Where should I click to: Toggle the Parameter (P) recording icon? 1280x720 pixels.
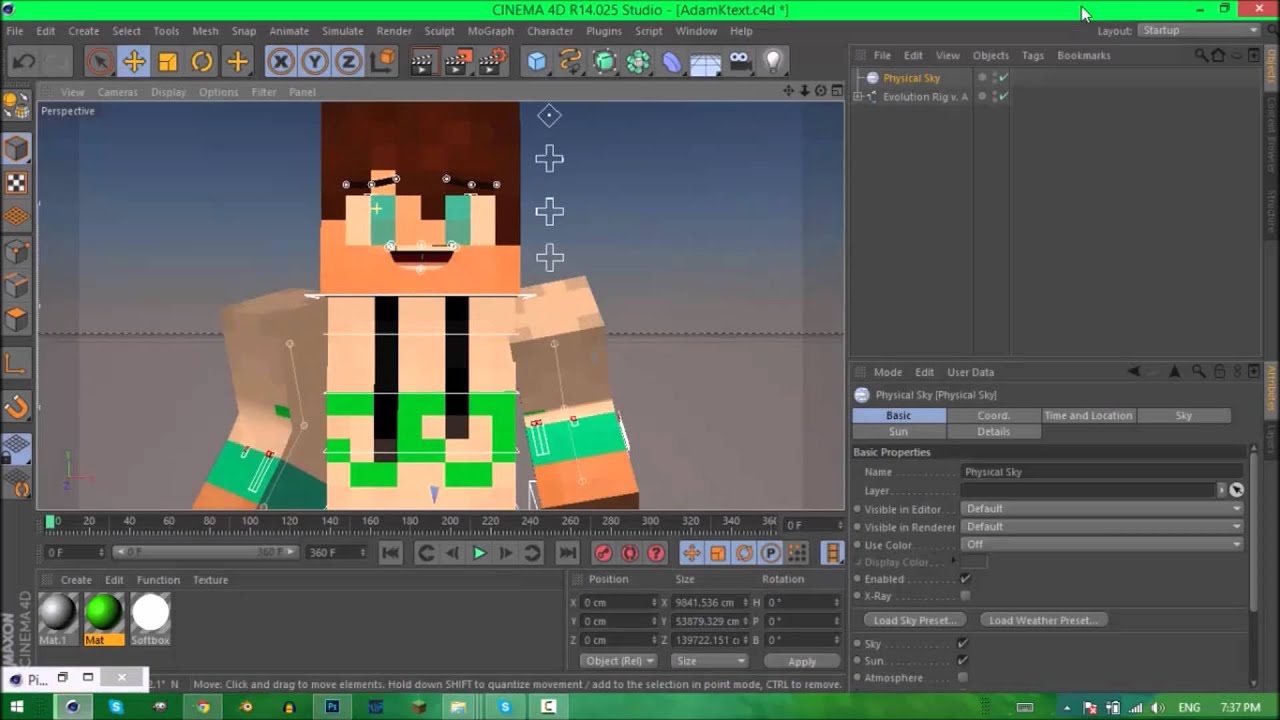coord(770,553)
